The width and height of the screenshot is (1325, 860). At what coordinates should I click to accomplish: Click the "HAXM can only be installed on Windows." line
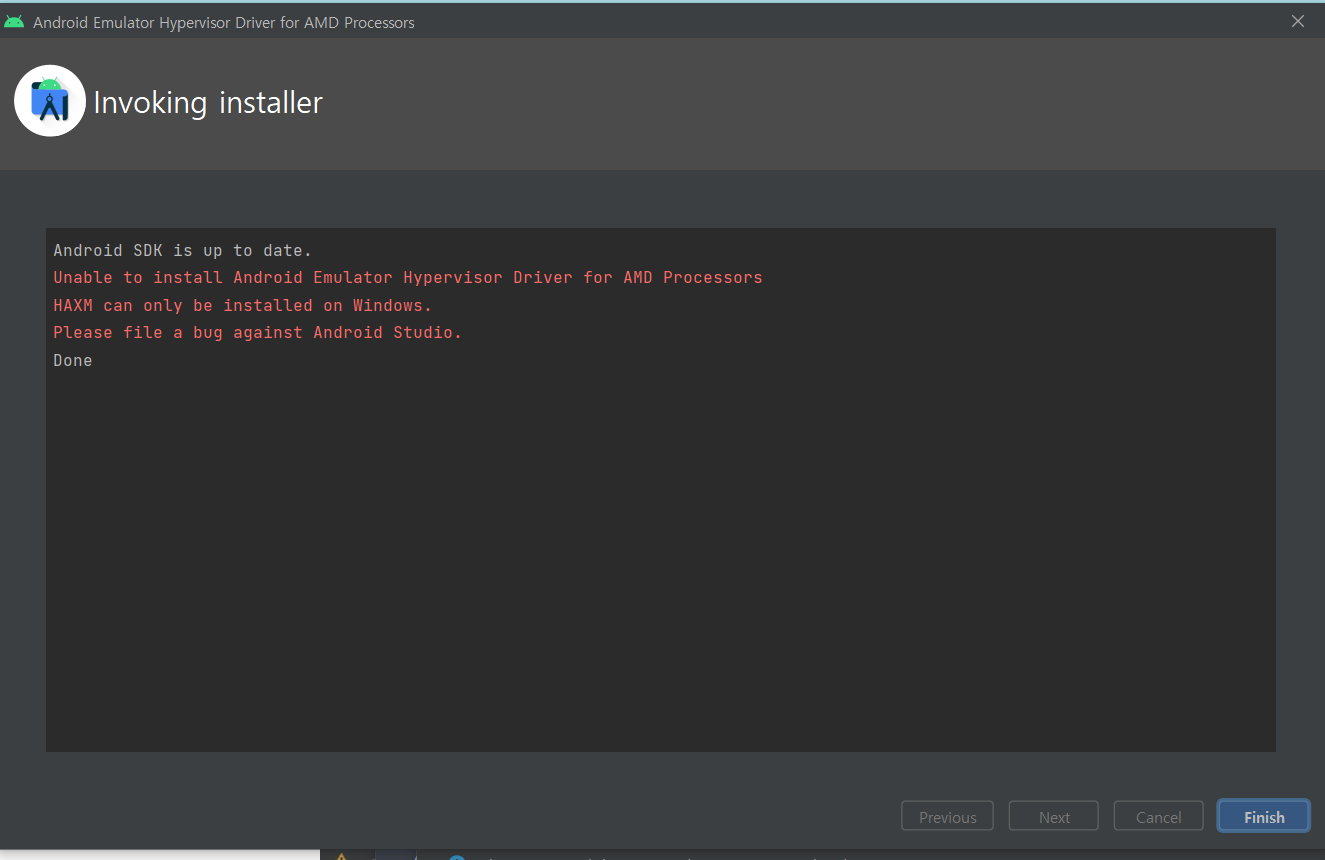coord(243,305)
